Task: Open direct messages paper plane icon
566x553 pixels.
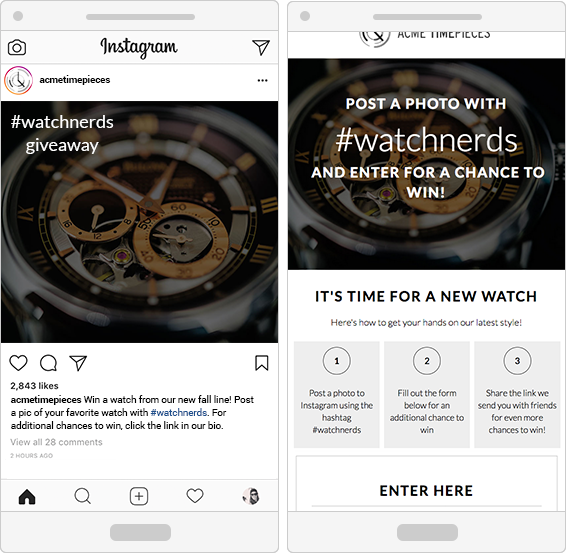Action: [261, 47]
